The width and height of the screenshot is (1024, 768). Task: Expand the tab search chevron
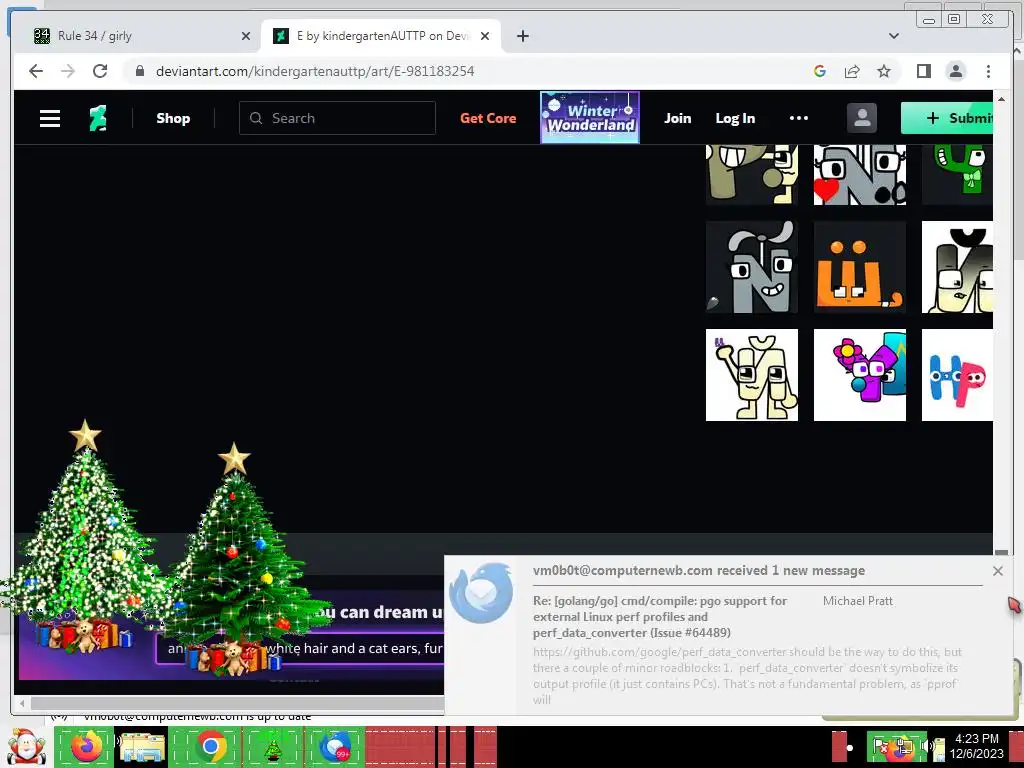pyautogui.click(x=894, y=36)
